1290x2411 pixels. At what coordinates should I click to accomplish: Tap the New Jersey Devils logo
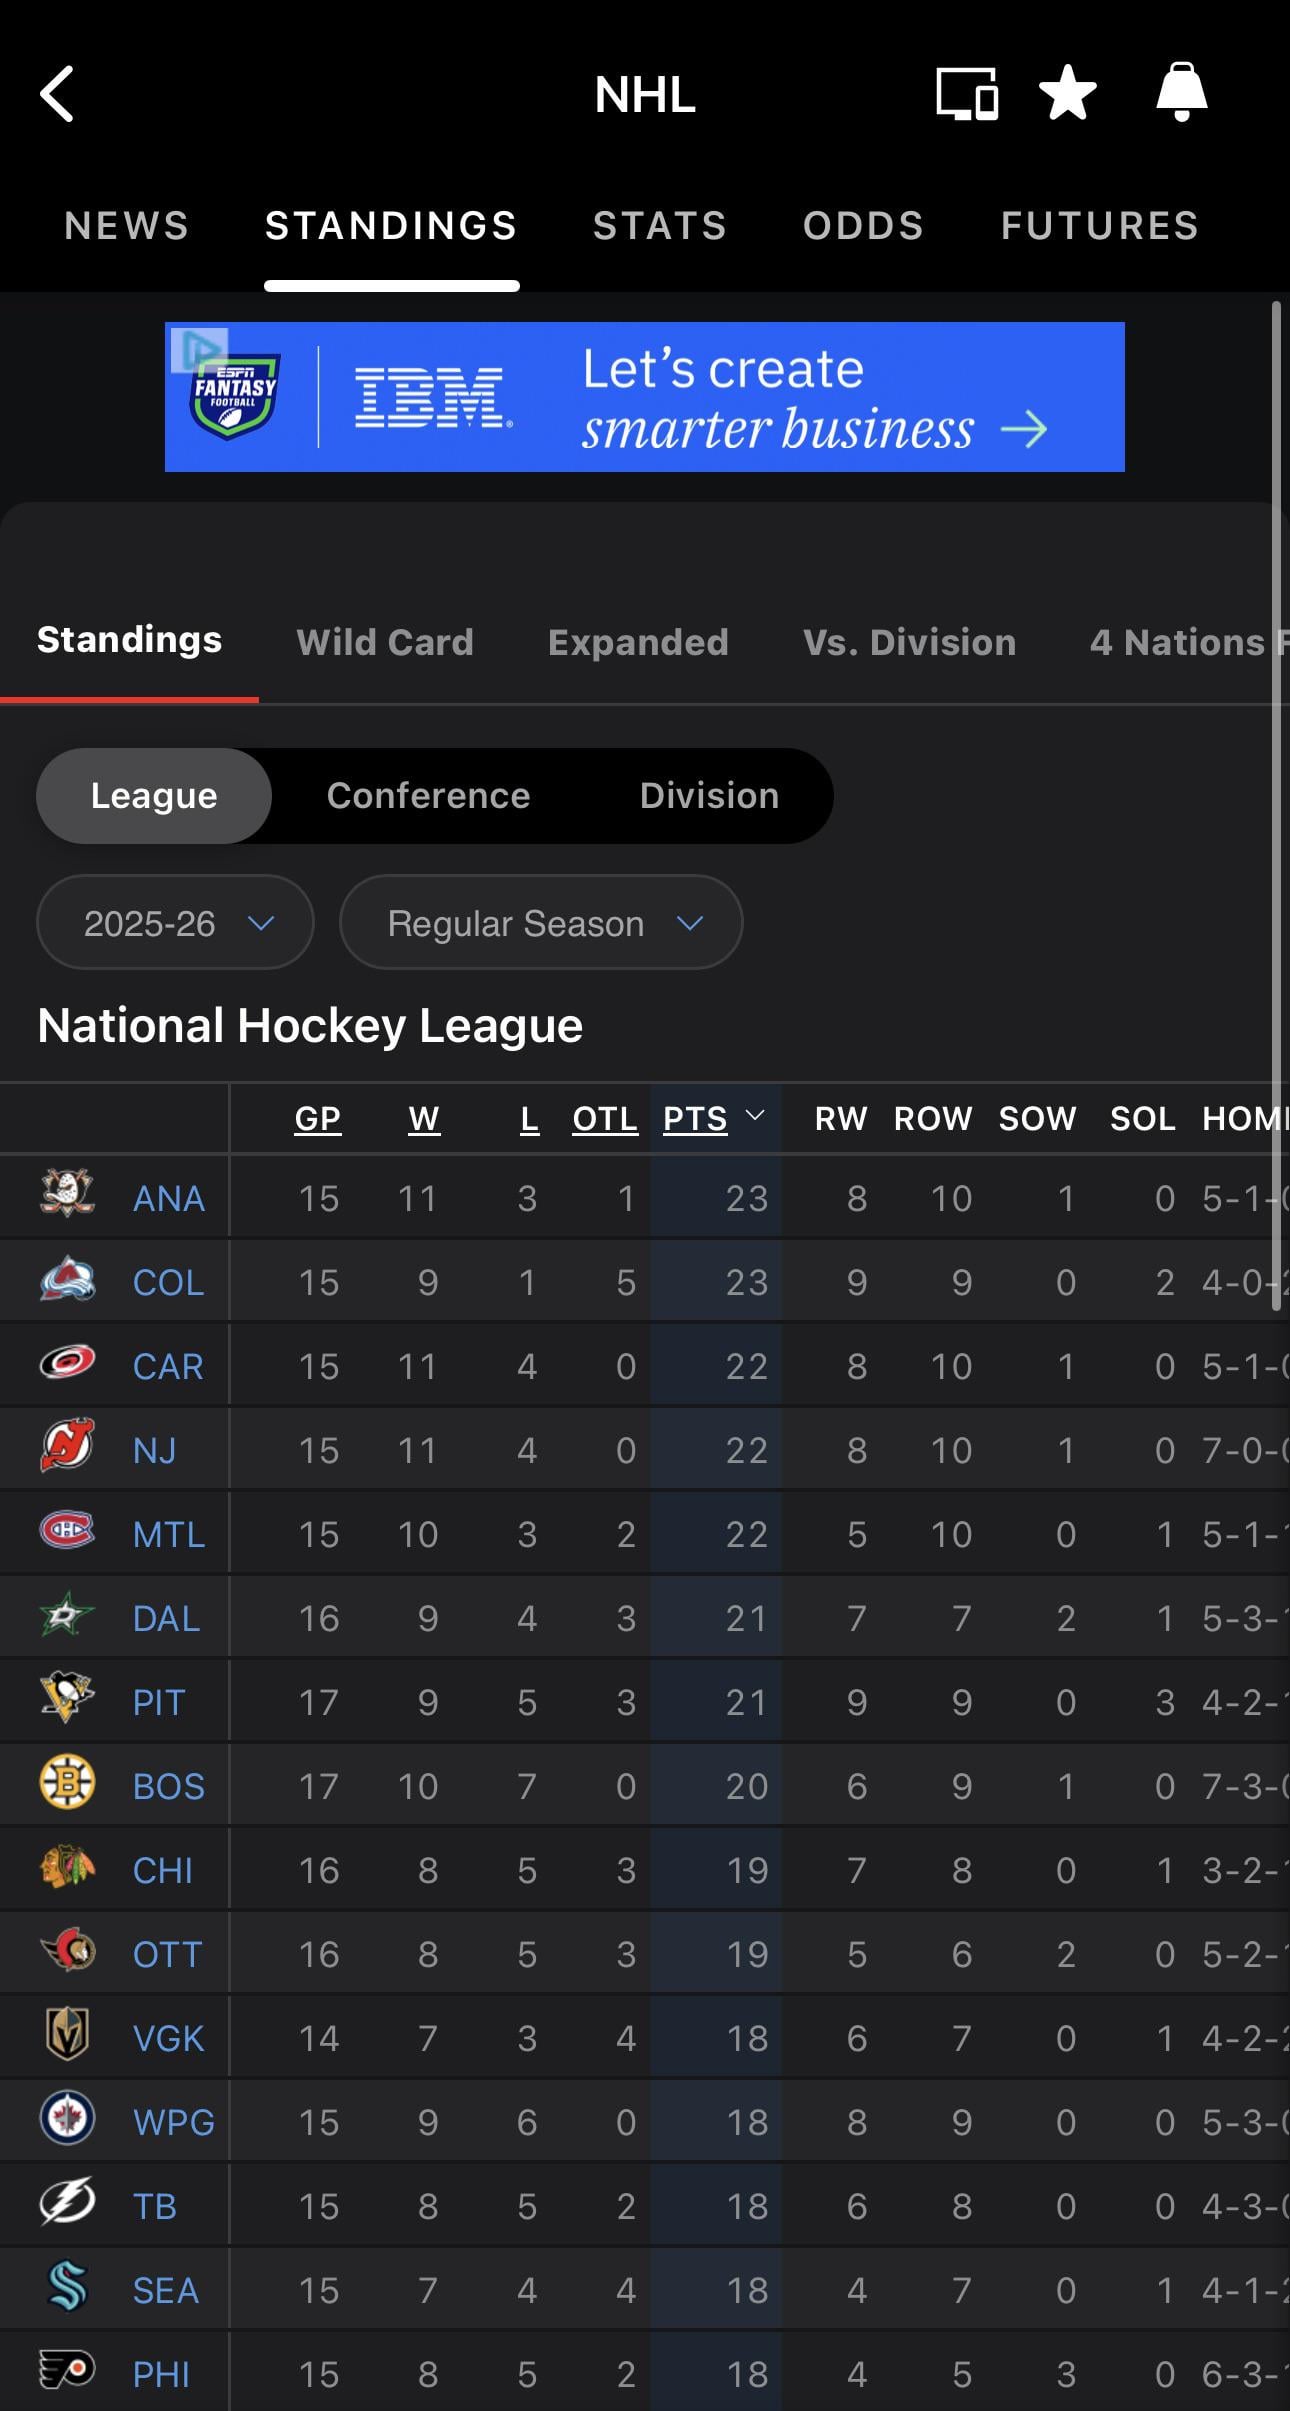[x=67, y=1447]
